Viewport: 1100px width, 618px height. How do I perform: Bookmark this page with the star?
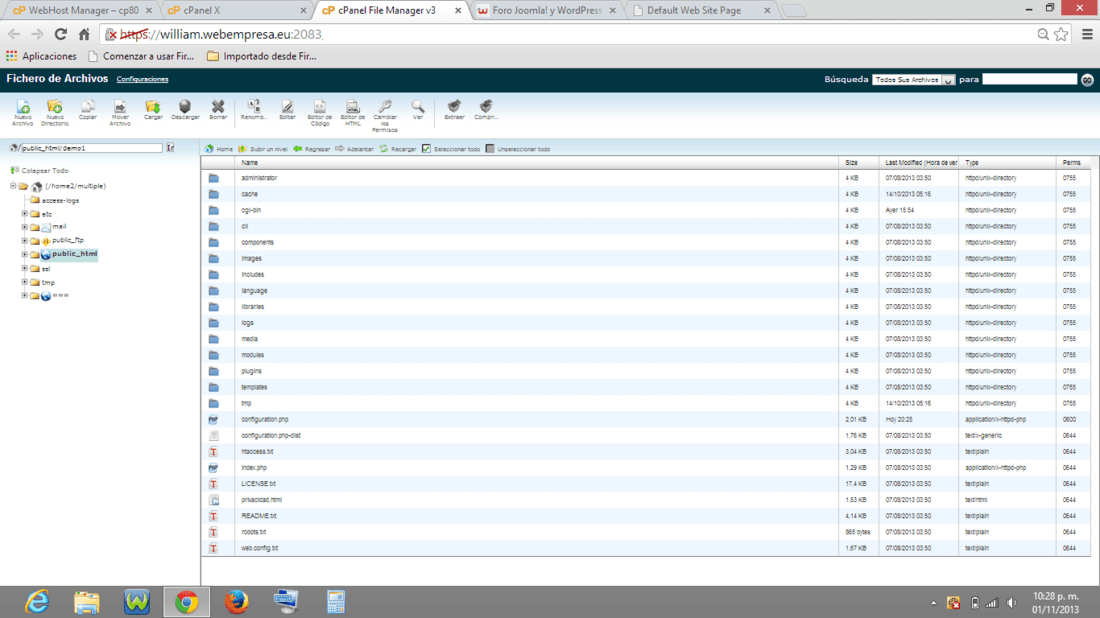pos(1061,34)
